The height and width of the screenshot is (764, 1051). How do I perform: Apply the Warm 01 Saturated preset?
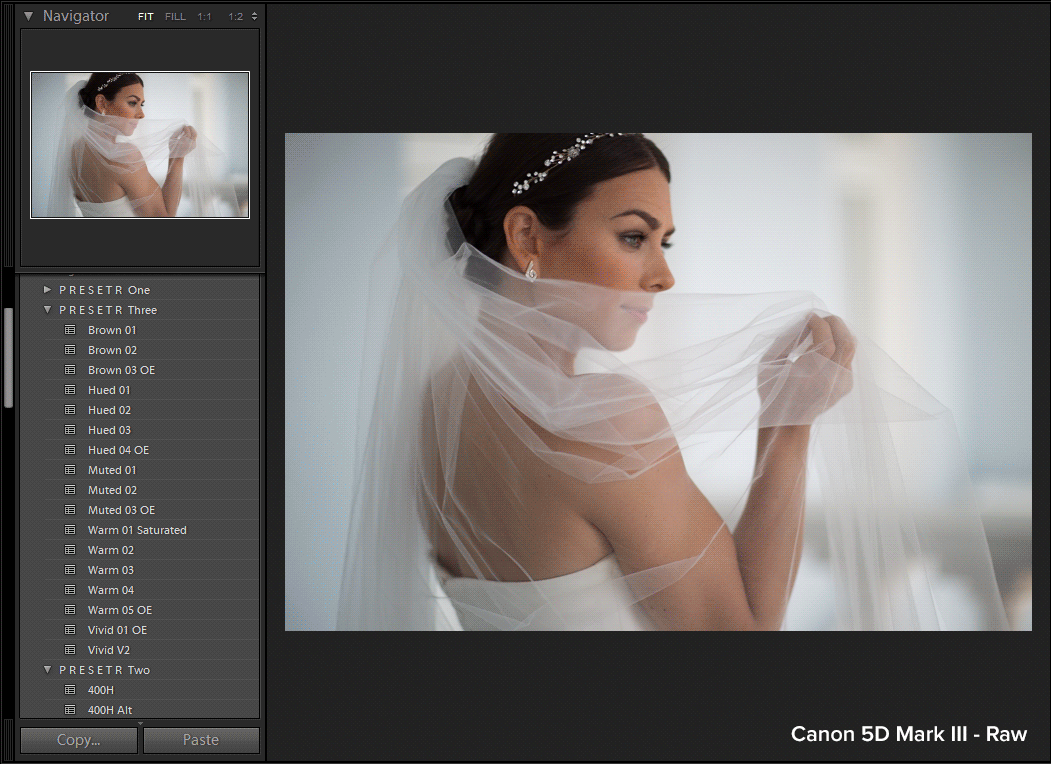coord(69,529)
